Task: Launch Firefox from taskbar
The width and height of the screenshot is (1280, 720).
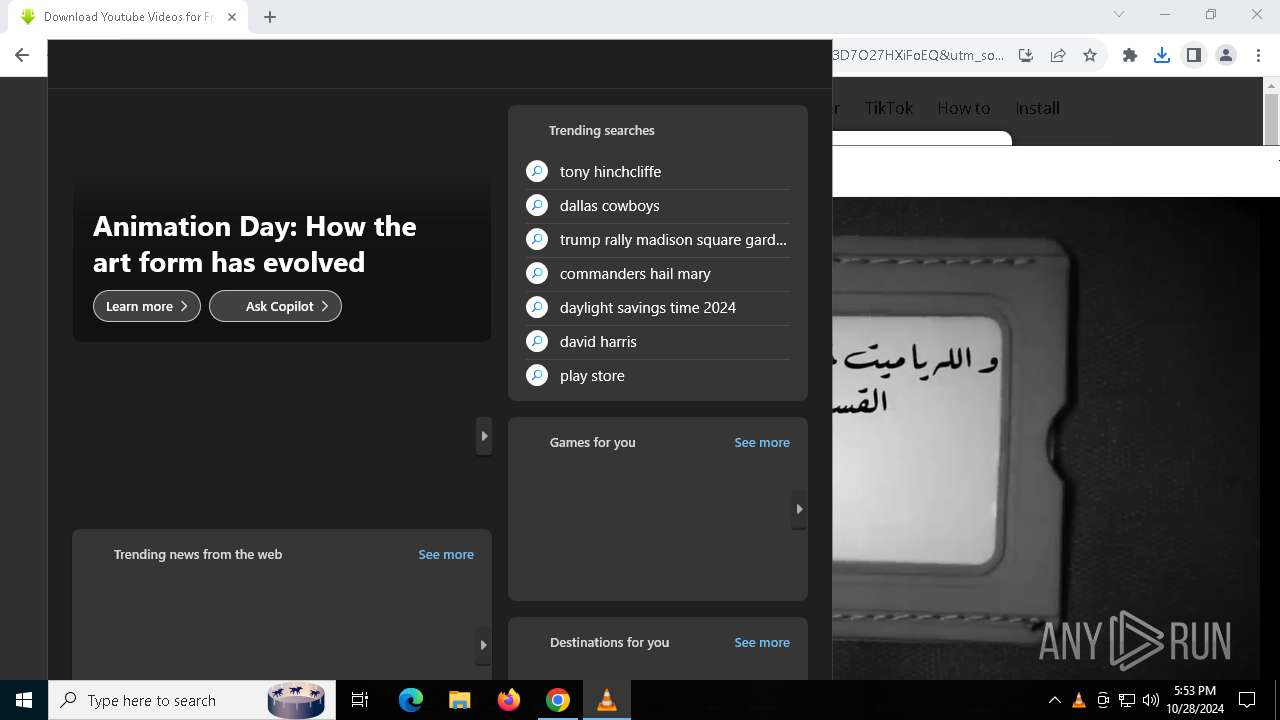Action: point(508,700)
